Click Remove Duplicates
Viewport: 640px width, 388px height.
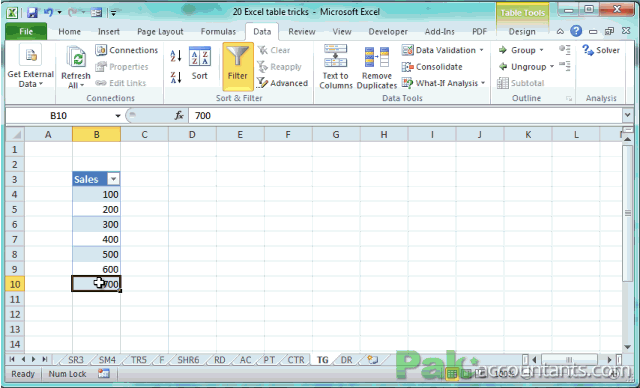point(376,67)
